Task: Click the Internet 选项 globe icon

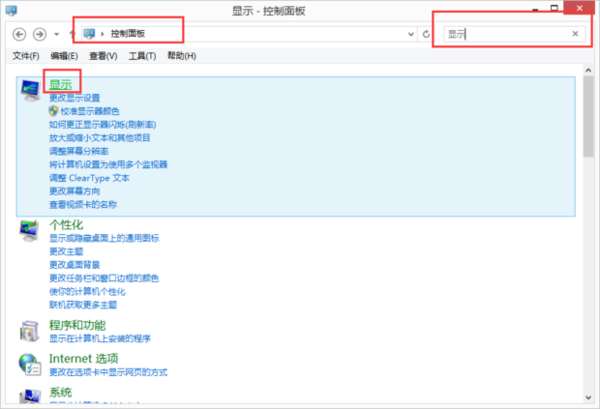Action: 30,364
